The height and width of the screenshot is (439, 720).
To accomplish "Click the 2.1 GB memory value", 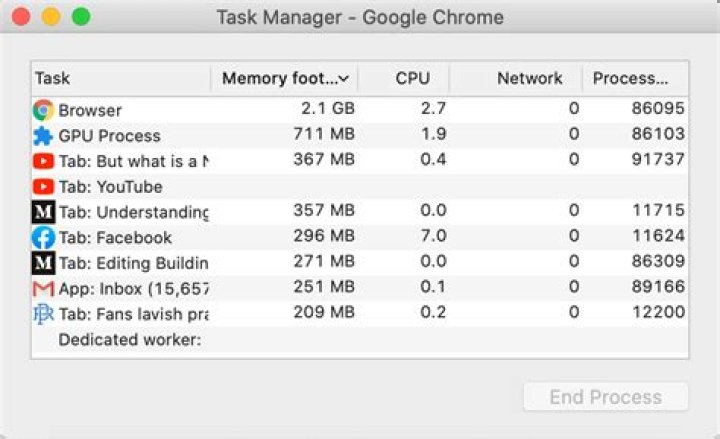I will tap(328, 108).
